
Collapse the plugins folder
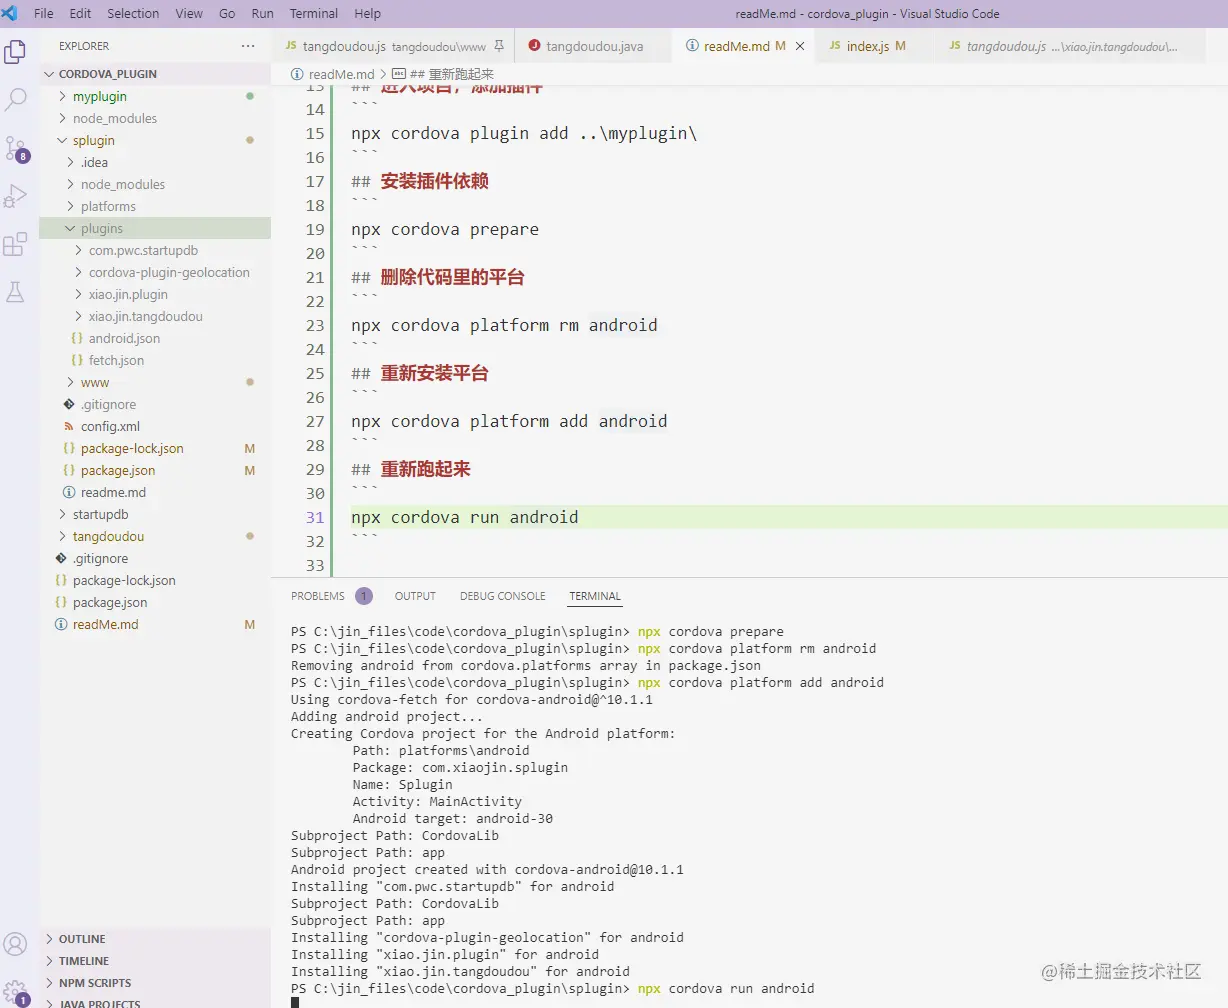(70, 228)
